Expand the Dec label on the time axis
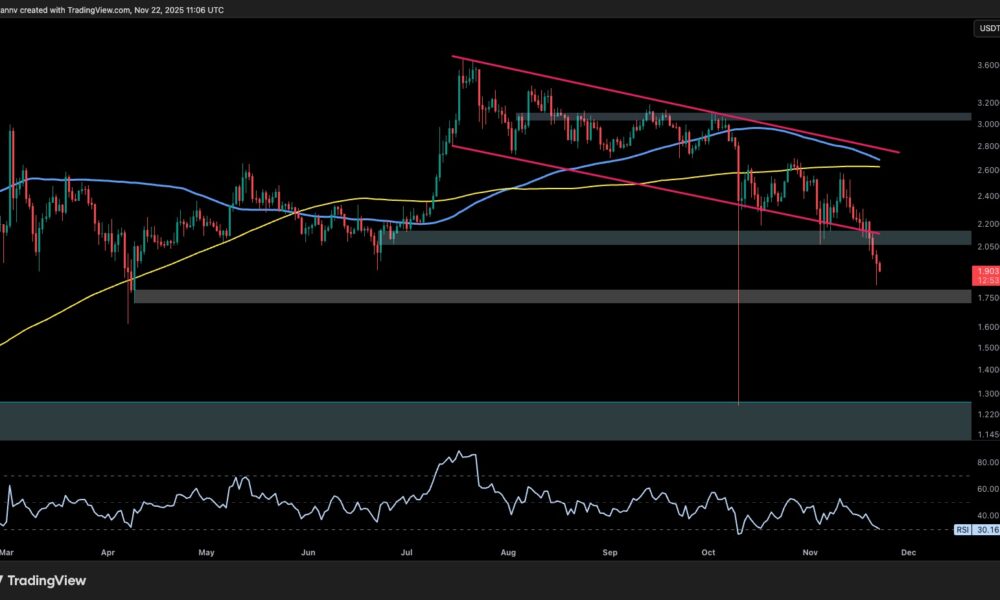Image resolution: width=1000 pixels, height=600 pixels. coord(907,552)
